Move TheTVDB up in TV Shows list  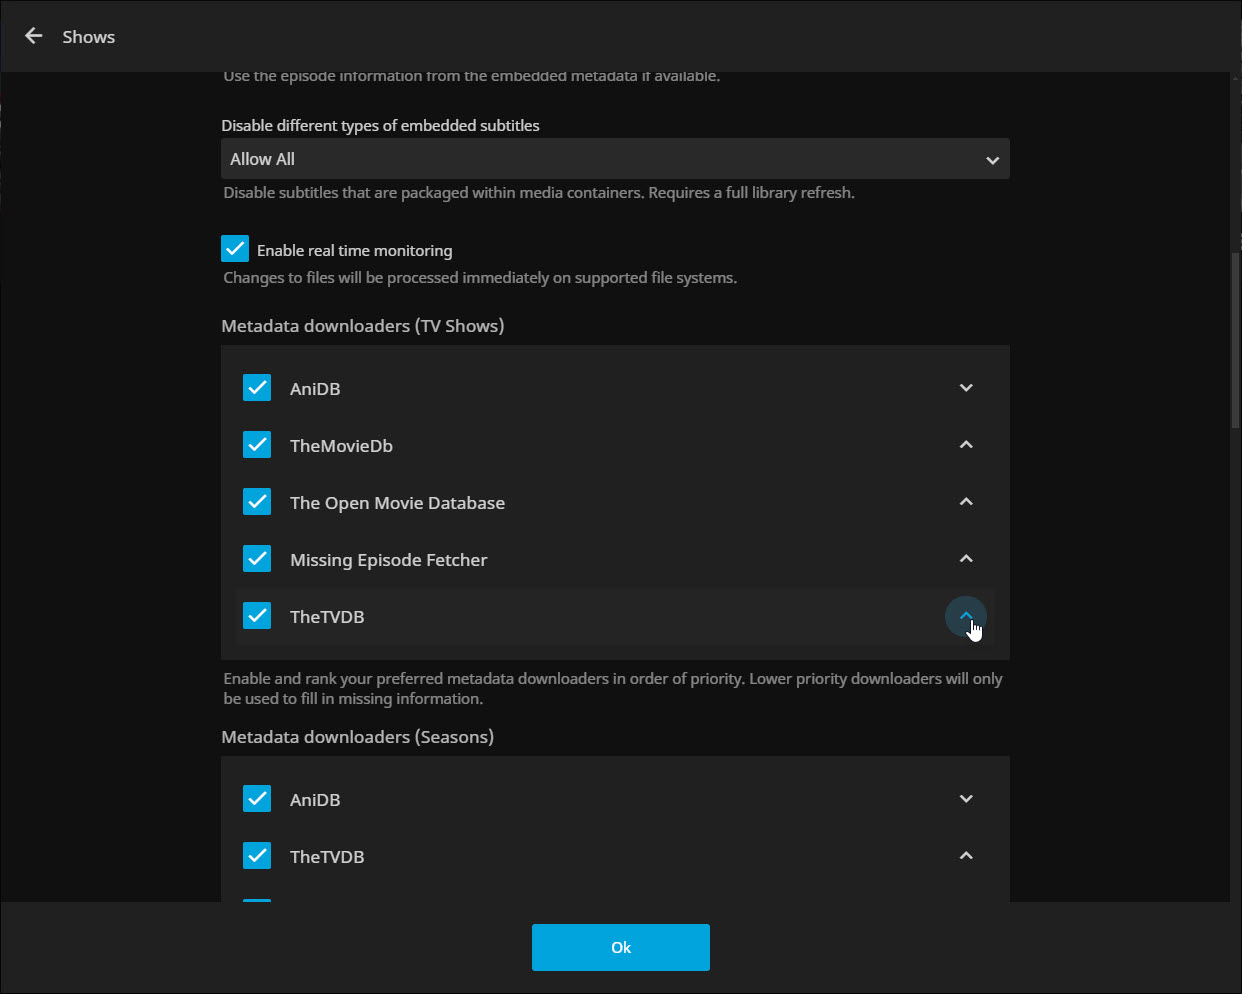click(x=965, y=616)
